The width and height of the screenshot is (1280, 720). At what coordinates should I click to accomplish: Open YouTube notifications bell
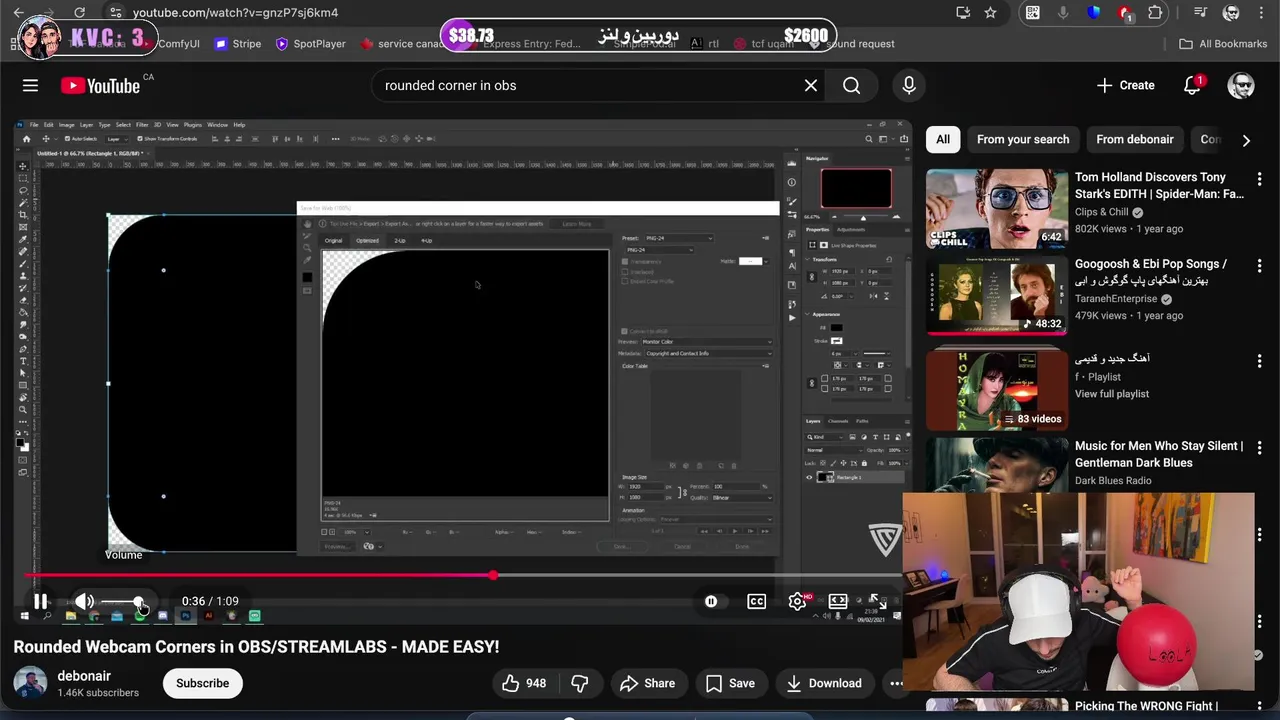(x=1192, y=85)
